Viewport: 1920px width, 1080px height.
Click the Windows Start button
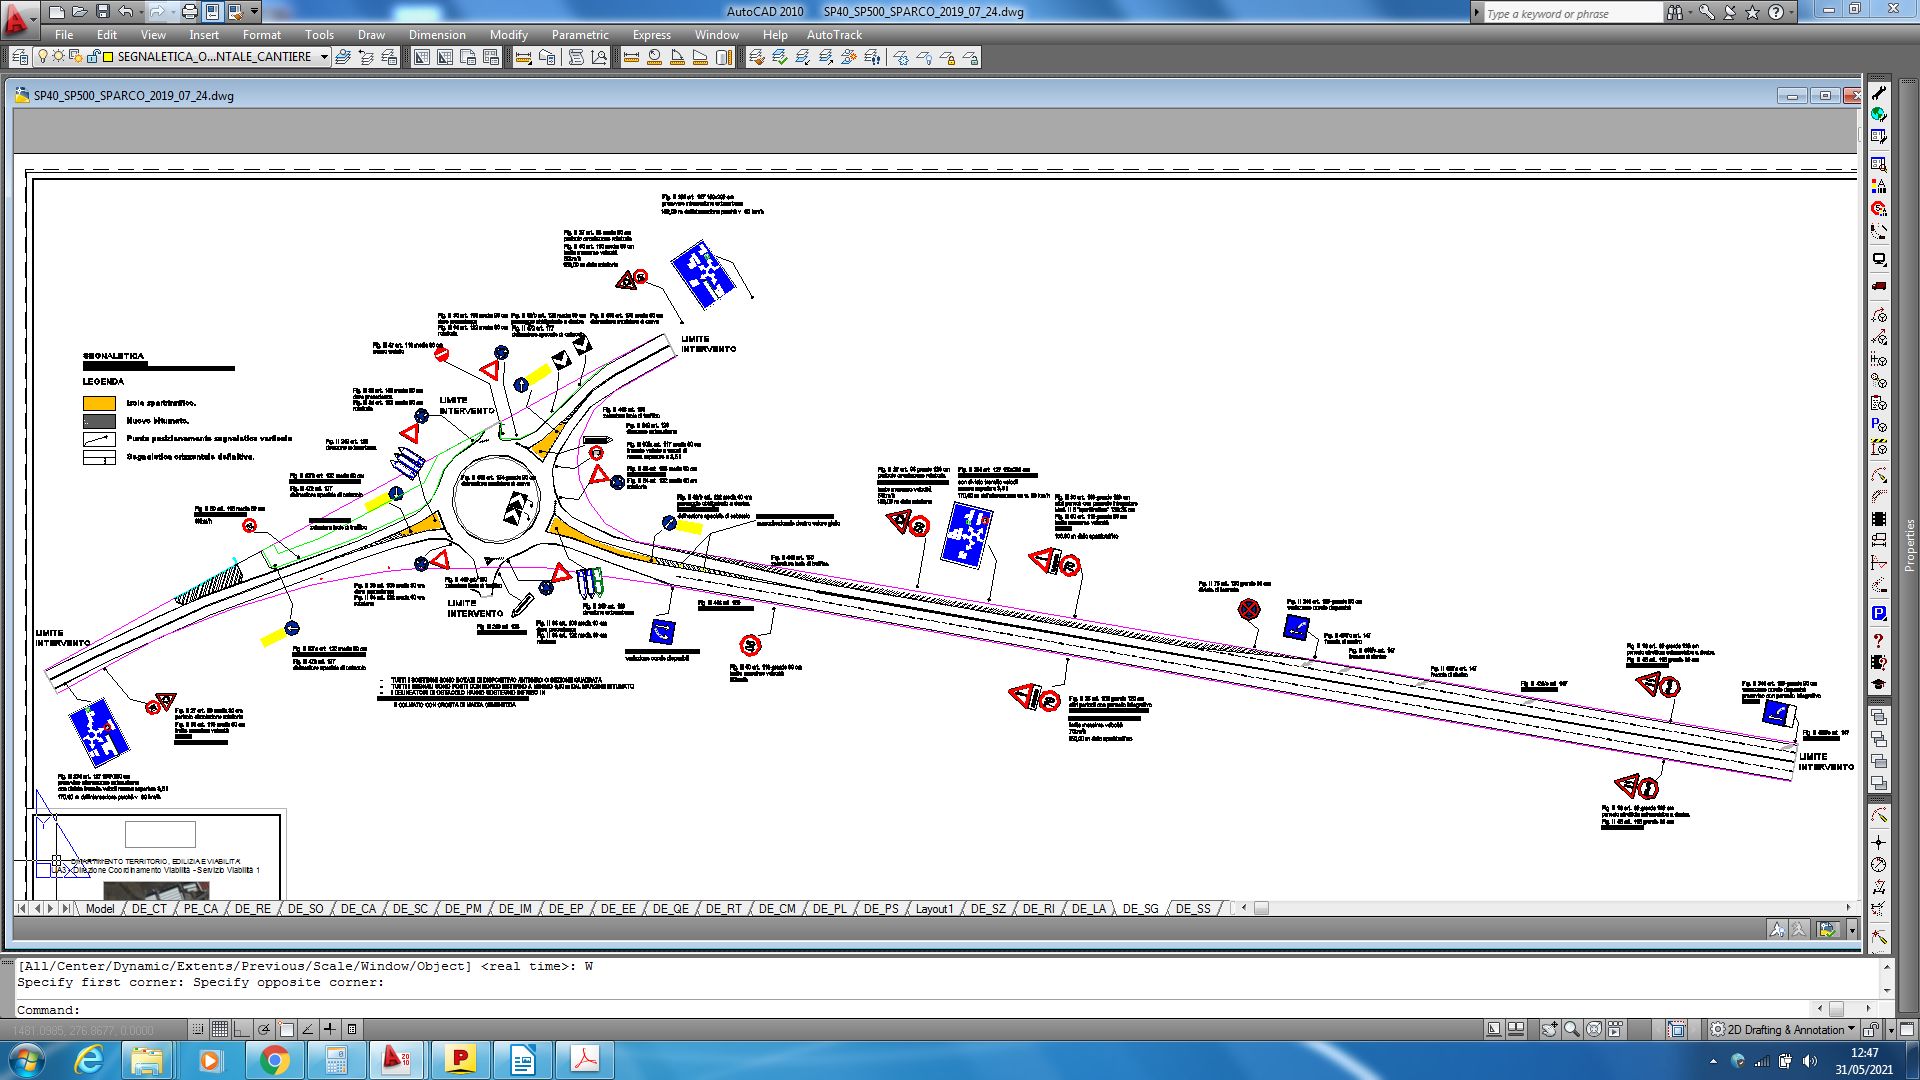[25, 1060]
